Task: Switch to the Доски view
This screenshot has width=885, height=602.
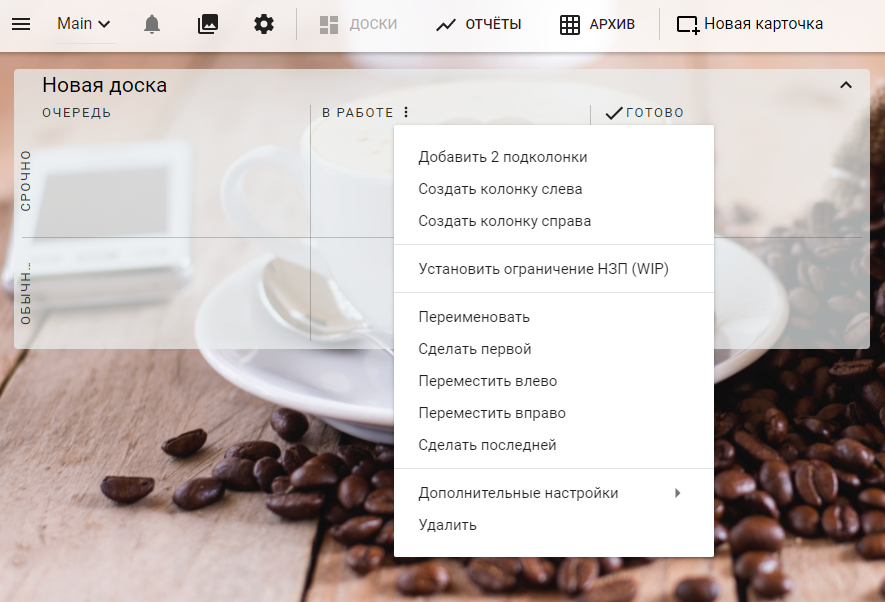Action: tap(358, 24)
